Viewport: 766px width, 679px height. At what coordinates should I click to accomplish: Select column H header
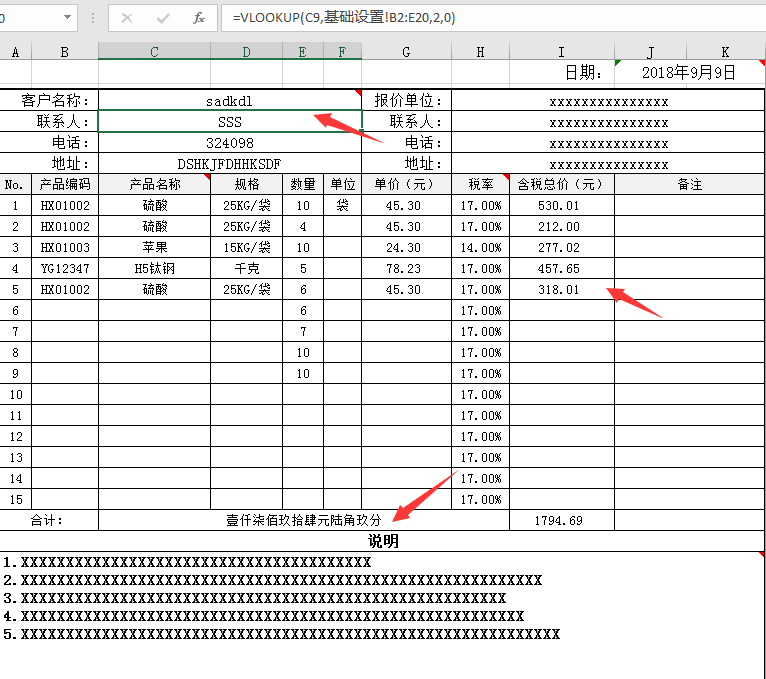click(x=481, y=52)
